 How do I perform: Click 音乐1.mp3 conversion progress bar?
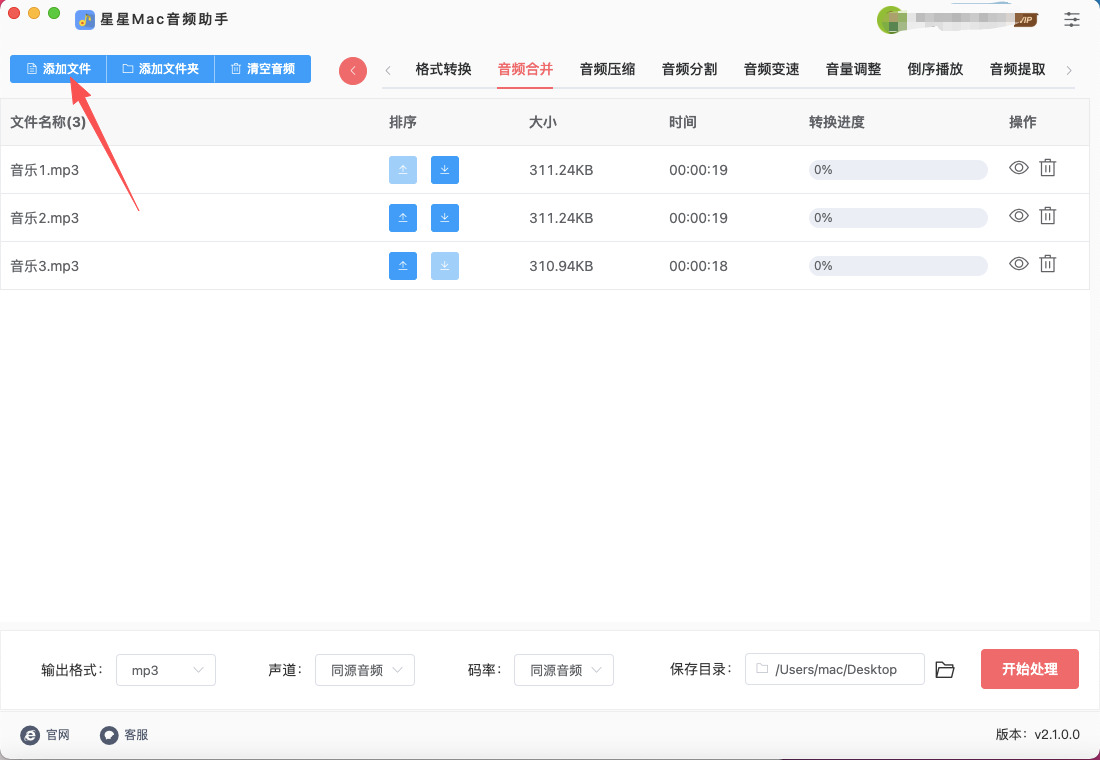[897, 170]
